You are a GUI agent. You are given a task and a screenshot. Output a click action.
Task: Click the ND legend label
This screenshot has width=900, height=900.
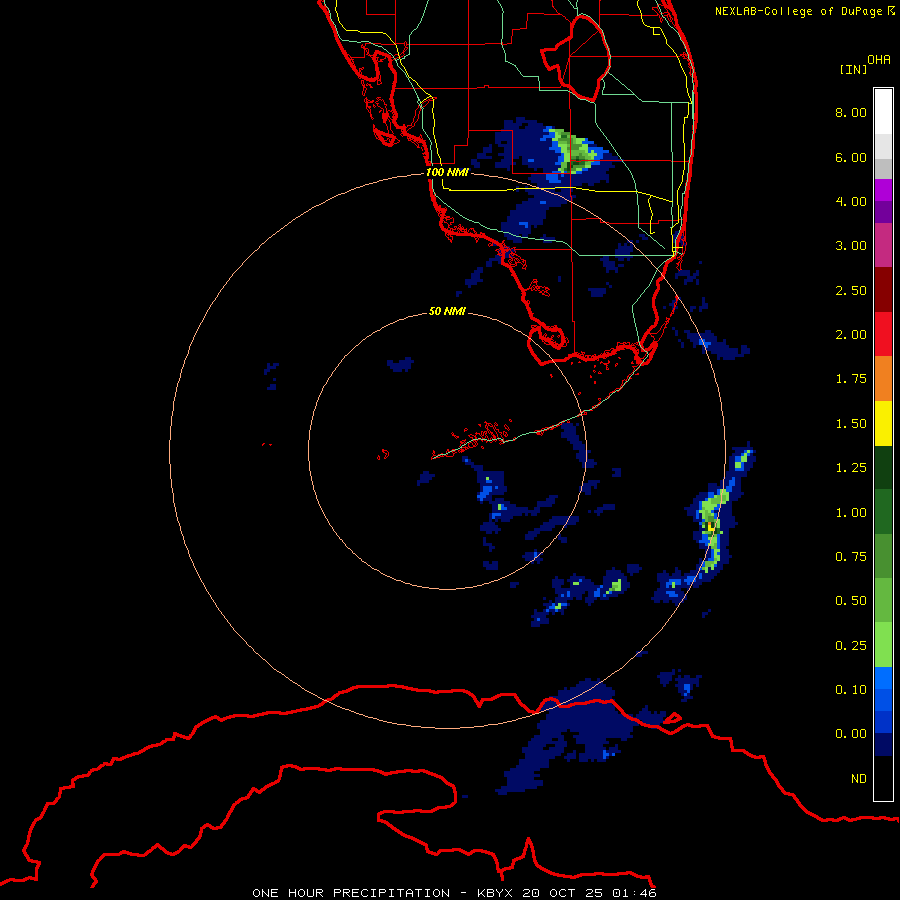click(859, 779)
